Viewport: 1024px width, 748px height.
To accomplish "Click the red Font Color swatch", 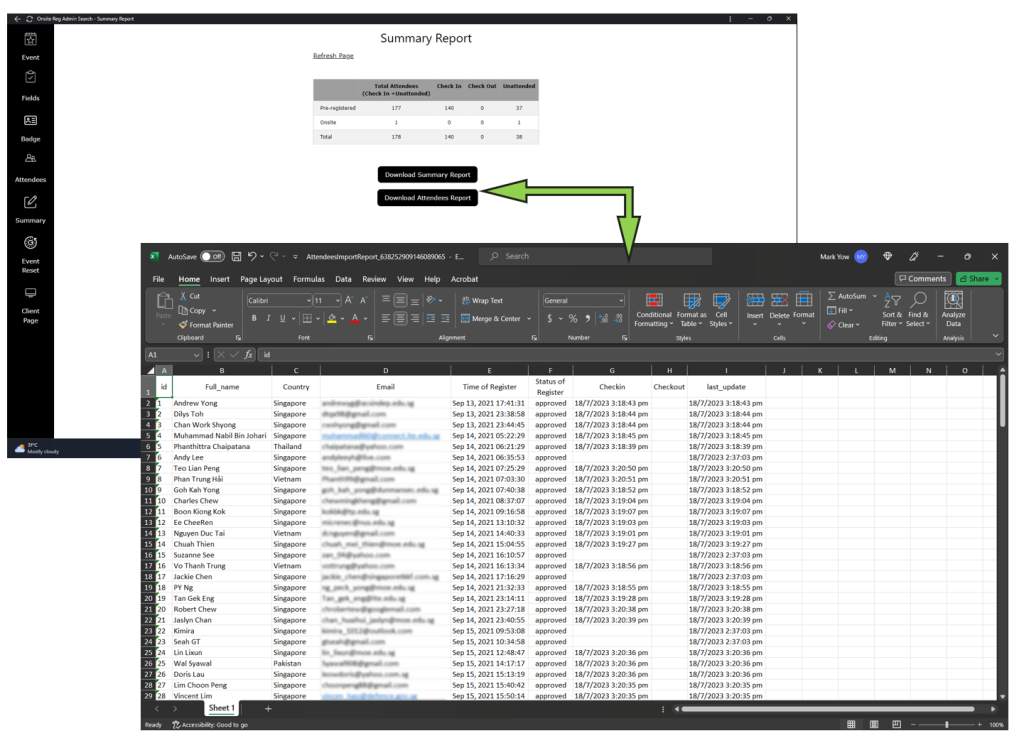I will coord(355,319).
